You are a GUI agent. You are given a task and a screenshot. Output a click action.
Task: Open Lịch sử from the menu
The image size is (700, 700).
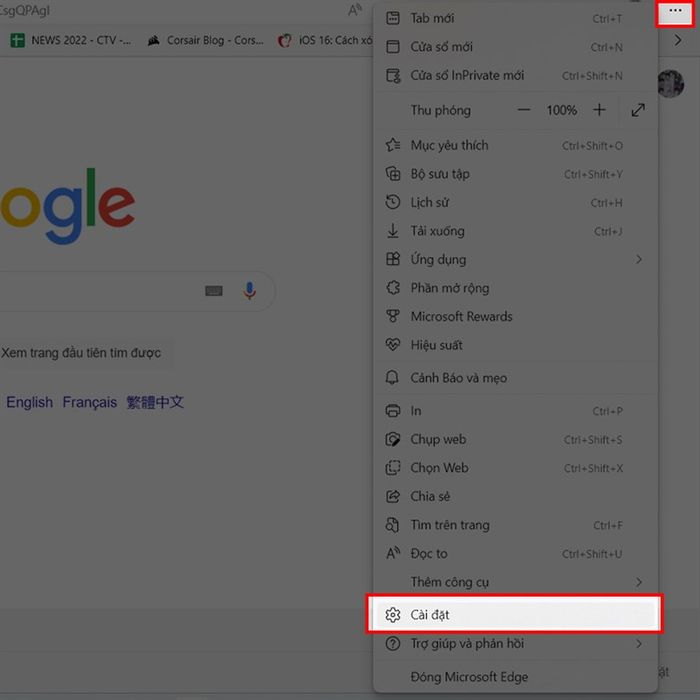[x=515, y=202]
